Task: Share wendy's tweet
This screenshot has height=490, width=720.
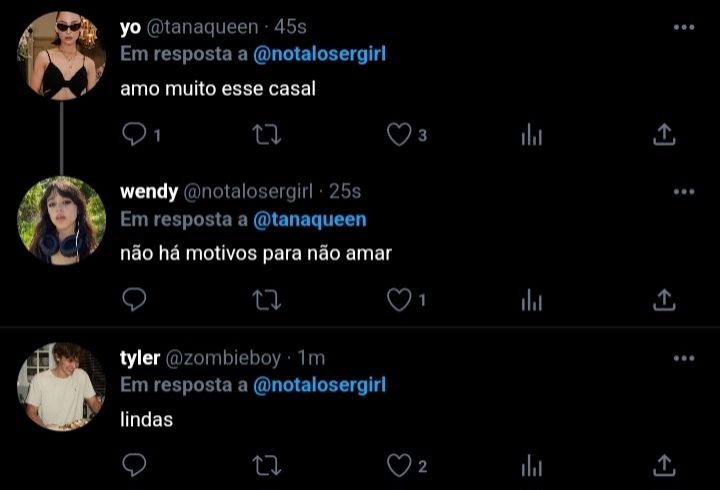Action: 664,300
